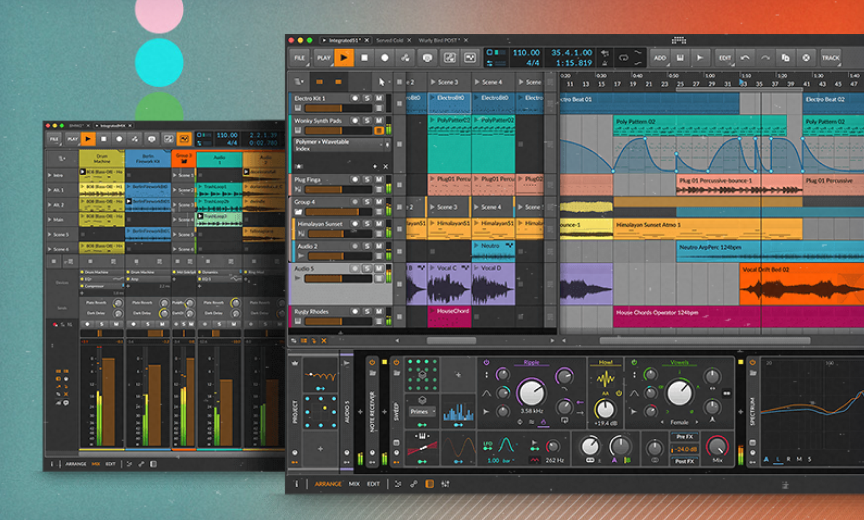Click the orange Play transport button
The image size is (864, 520).
pos(344,58)
